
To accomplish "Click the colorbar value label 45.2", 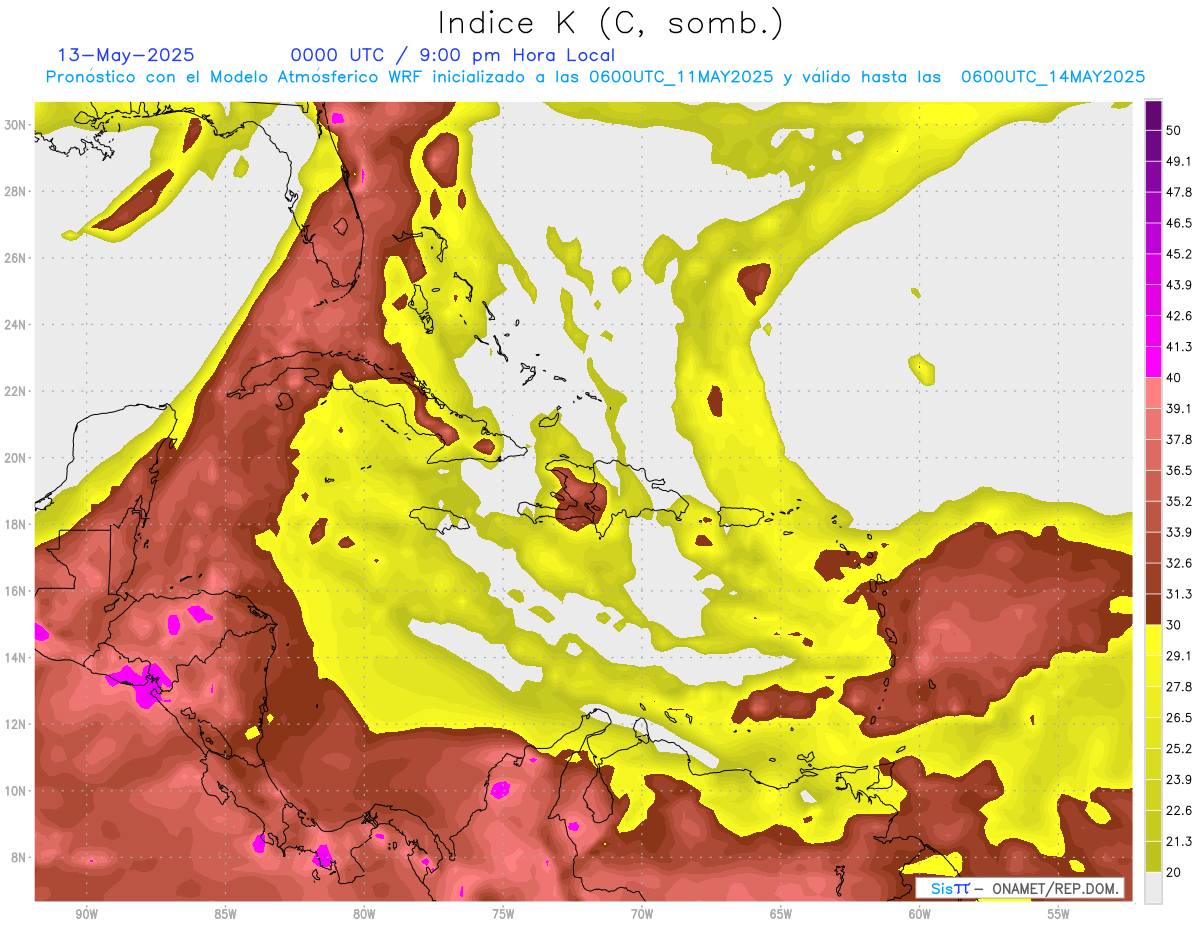I will 1179,254.
